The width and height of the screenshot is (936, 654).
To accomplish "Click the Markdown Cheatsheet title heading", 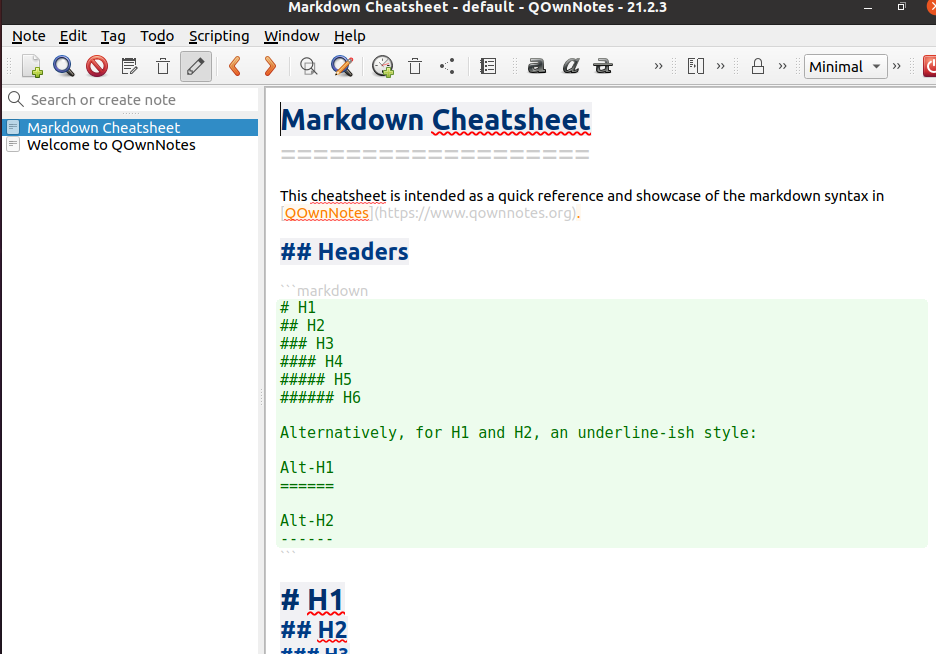I will (x=436, y=120).
